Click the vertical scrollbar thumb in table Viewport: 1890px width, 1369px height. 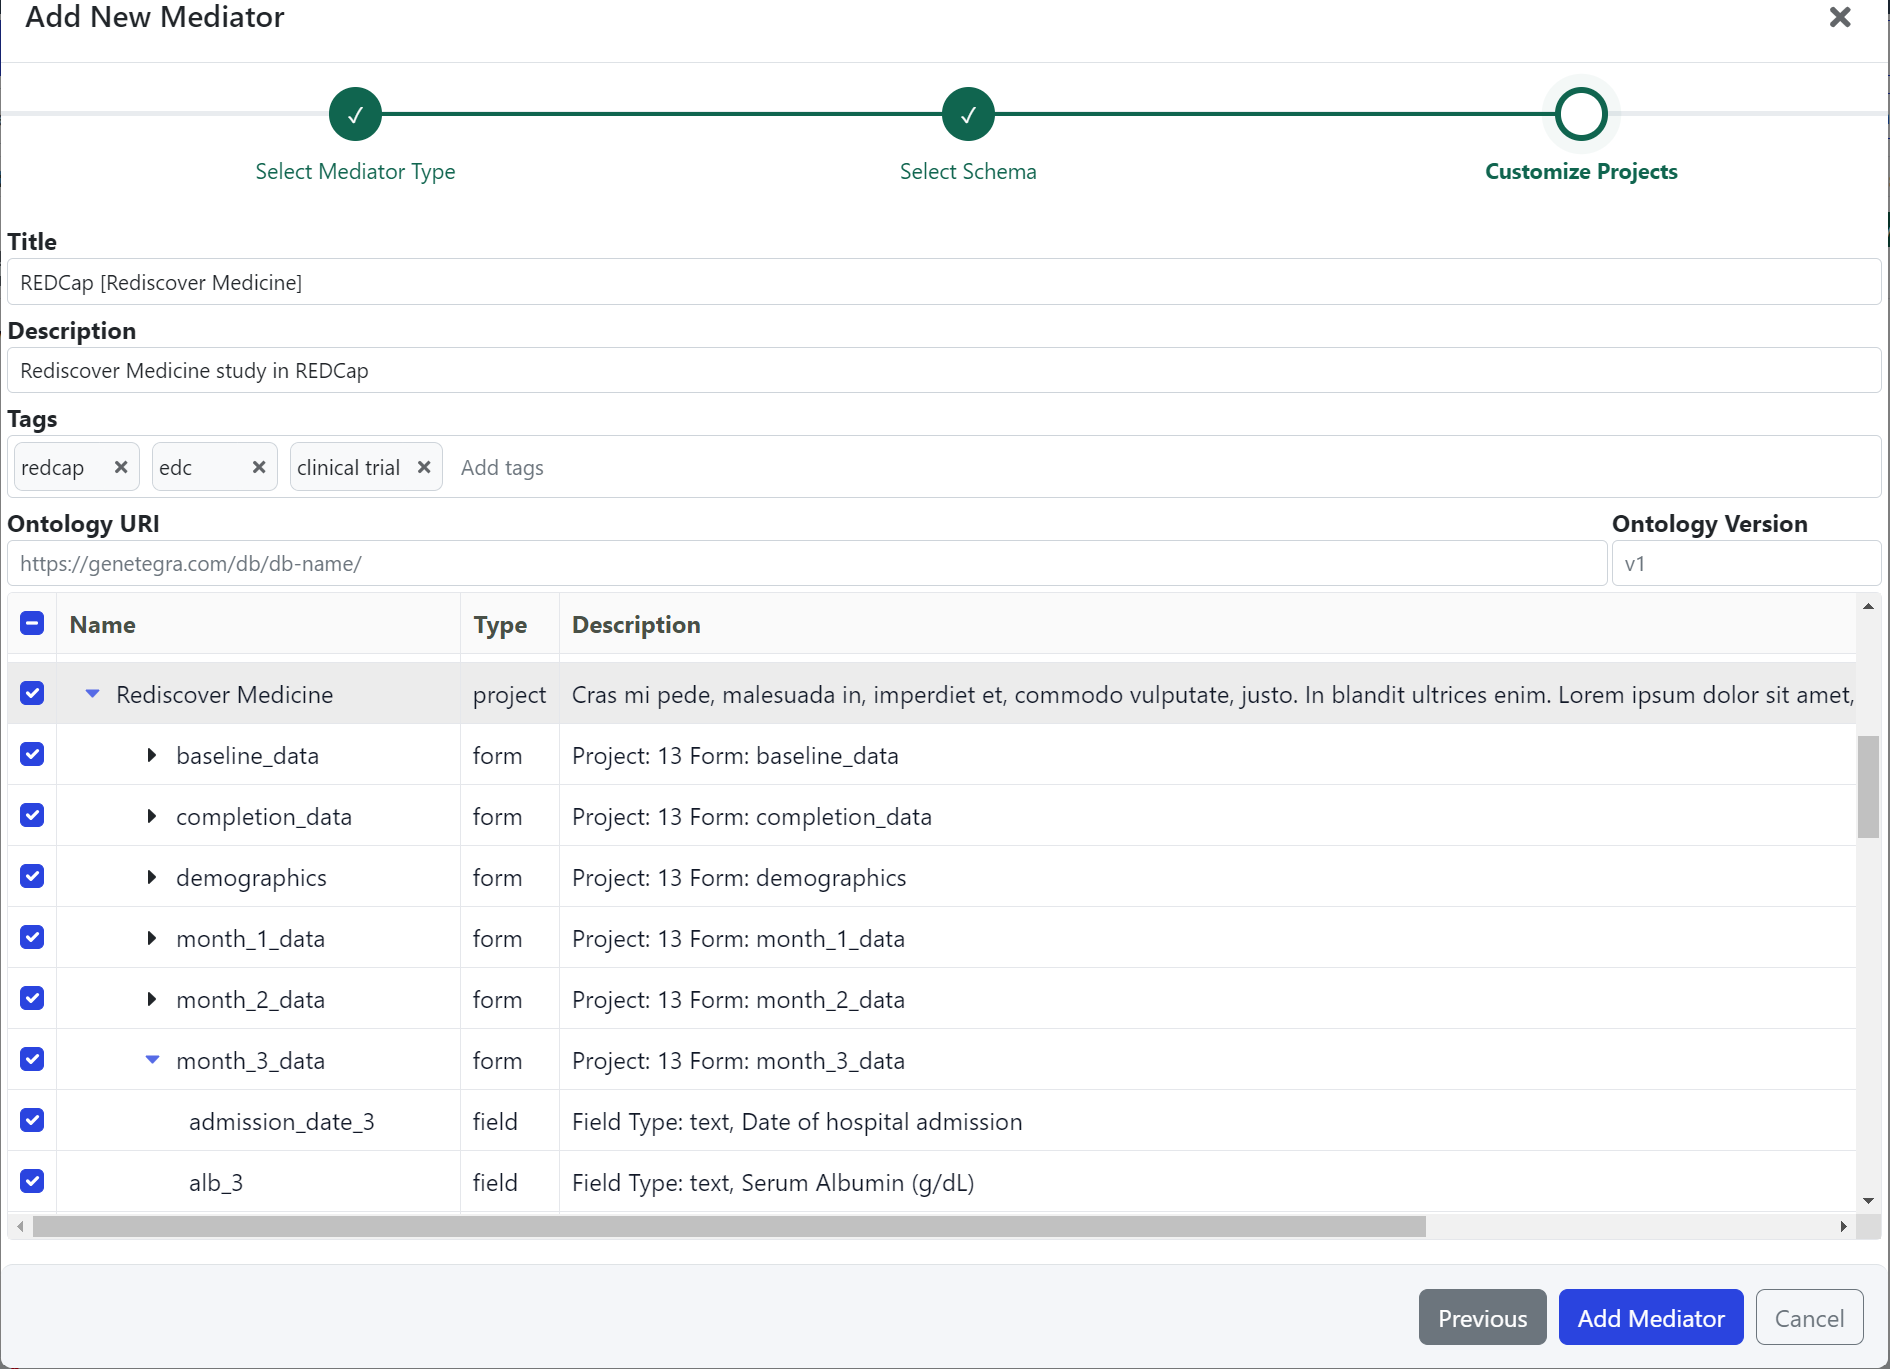1868,786
